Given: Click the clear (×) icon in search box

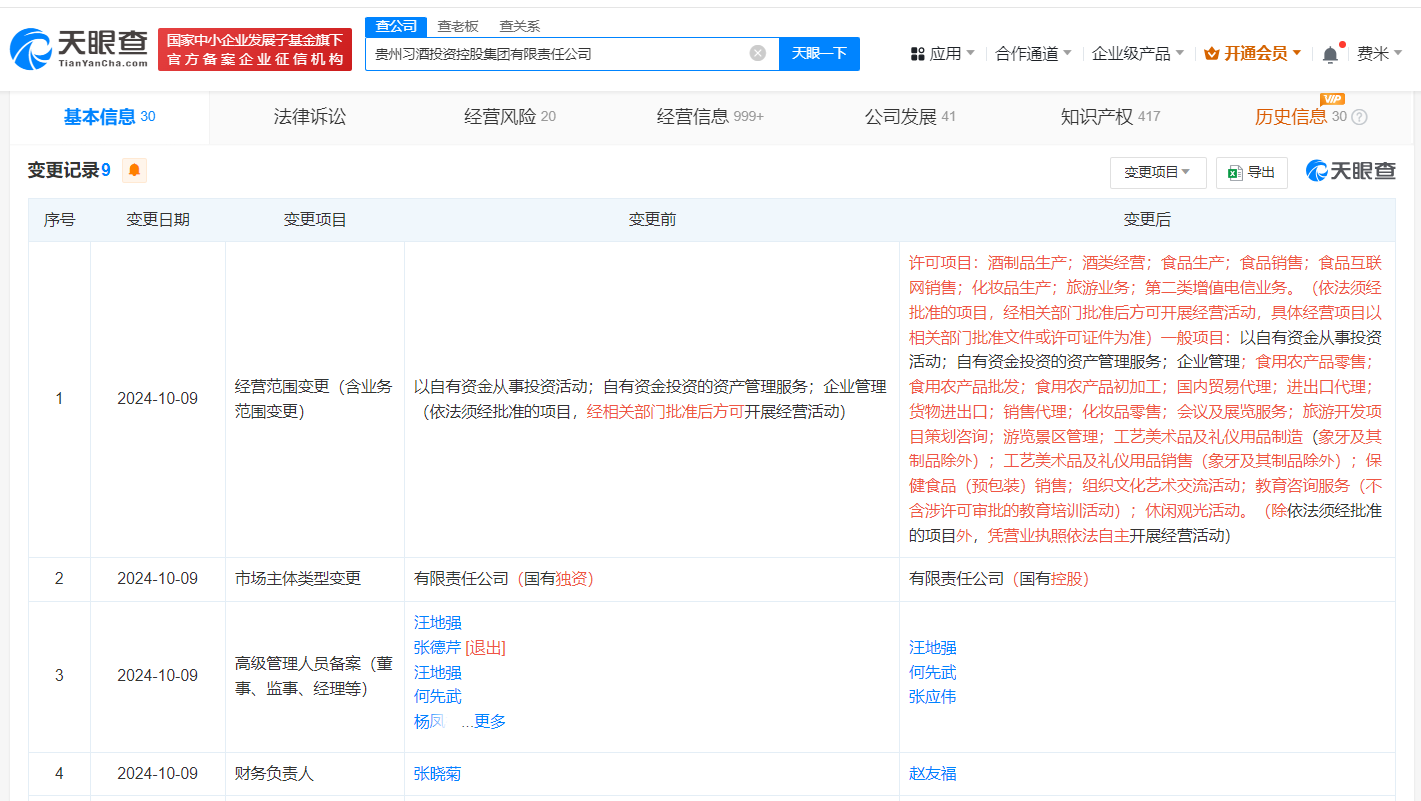Looking at the screenshot, I should coord(757,54).
